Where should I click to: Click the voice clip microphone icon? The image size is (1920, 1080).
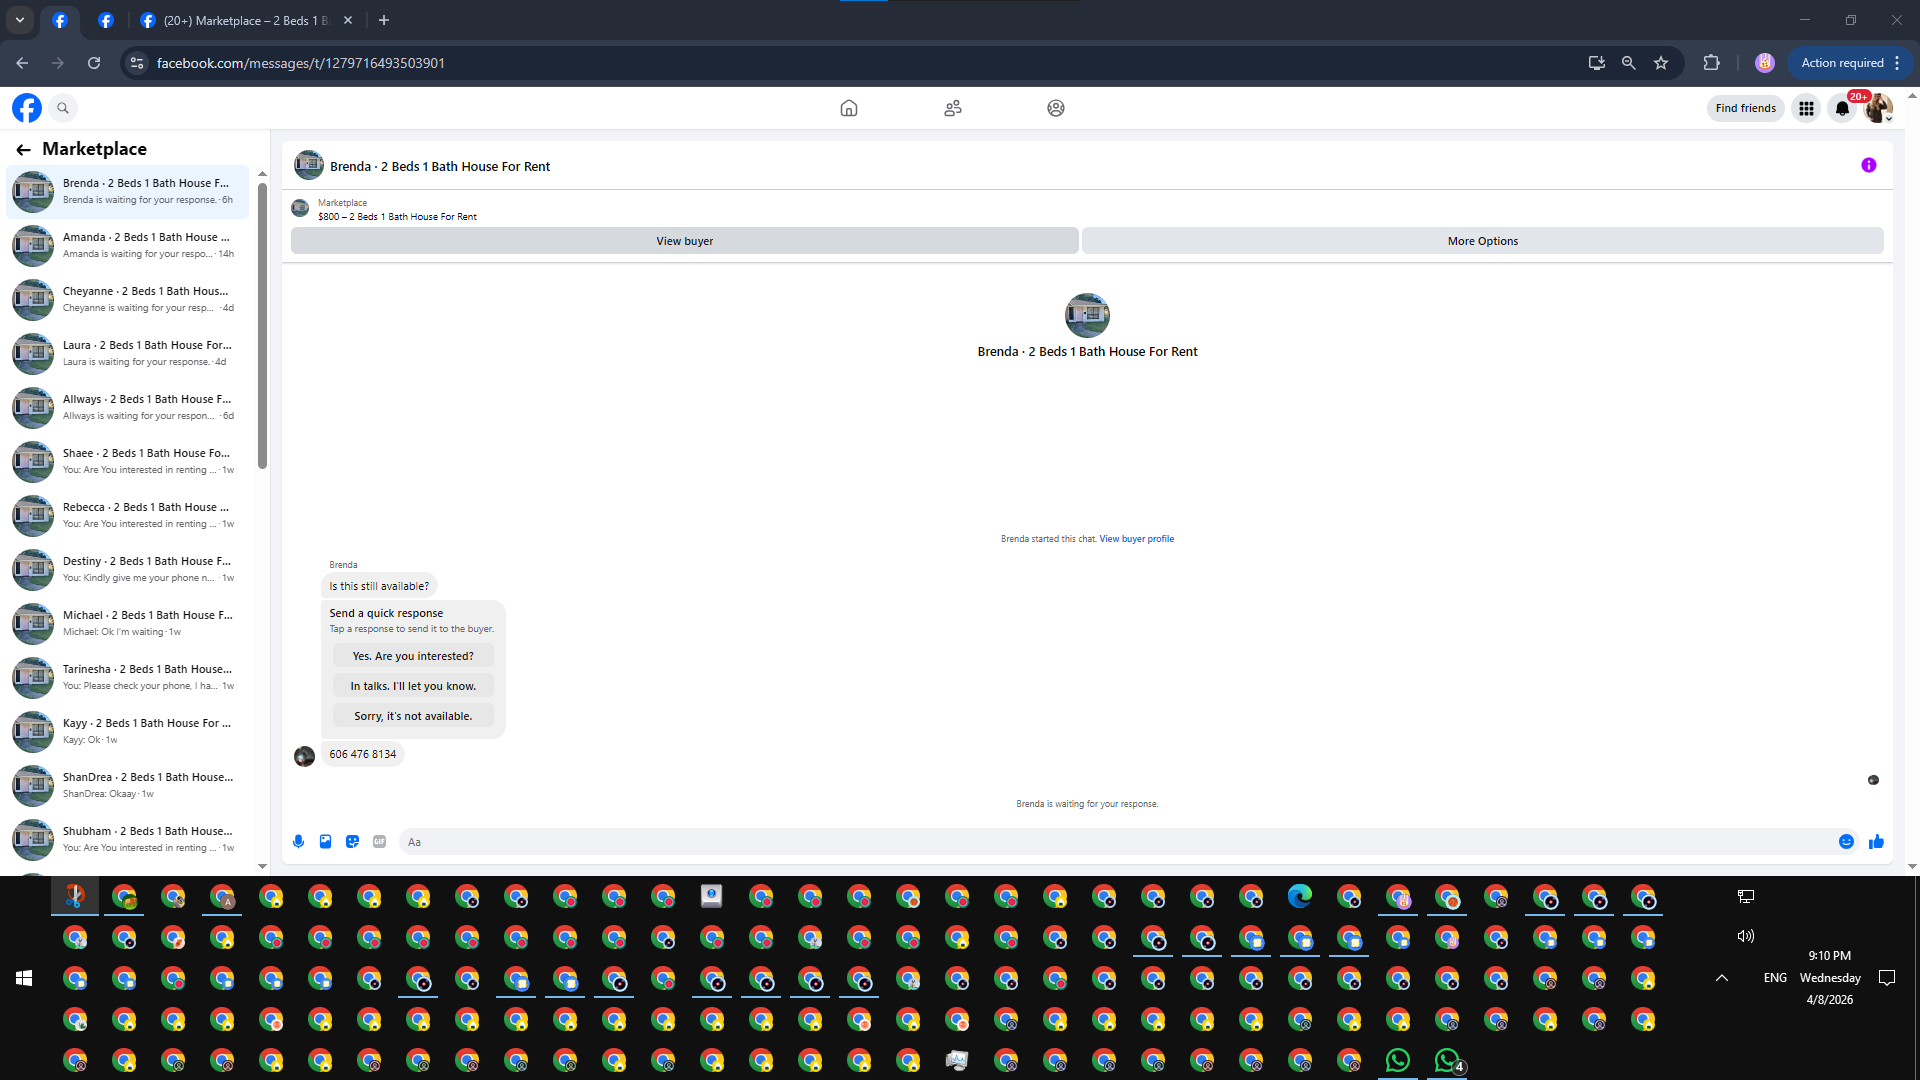298,842
